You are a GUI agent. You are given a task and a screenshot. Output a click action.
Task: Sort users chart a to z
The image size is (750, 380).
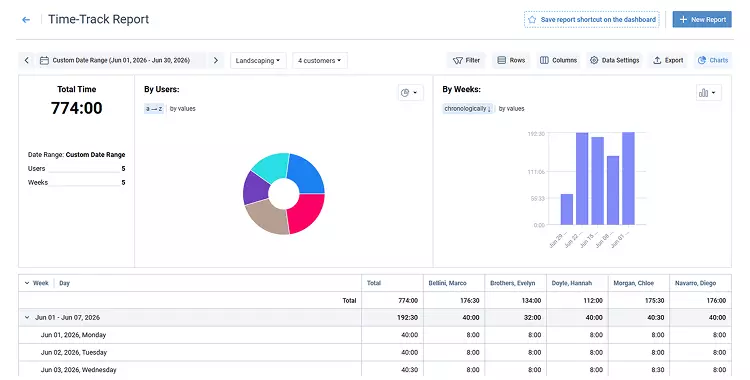(x=154, y=109)
